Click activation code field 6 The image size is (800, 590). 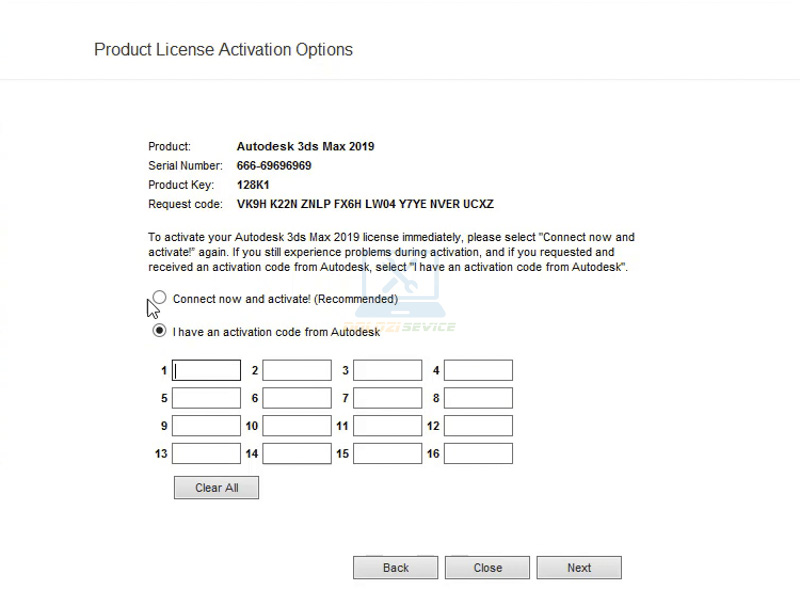click(x=297, y=398)
